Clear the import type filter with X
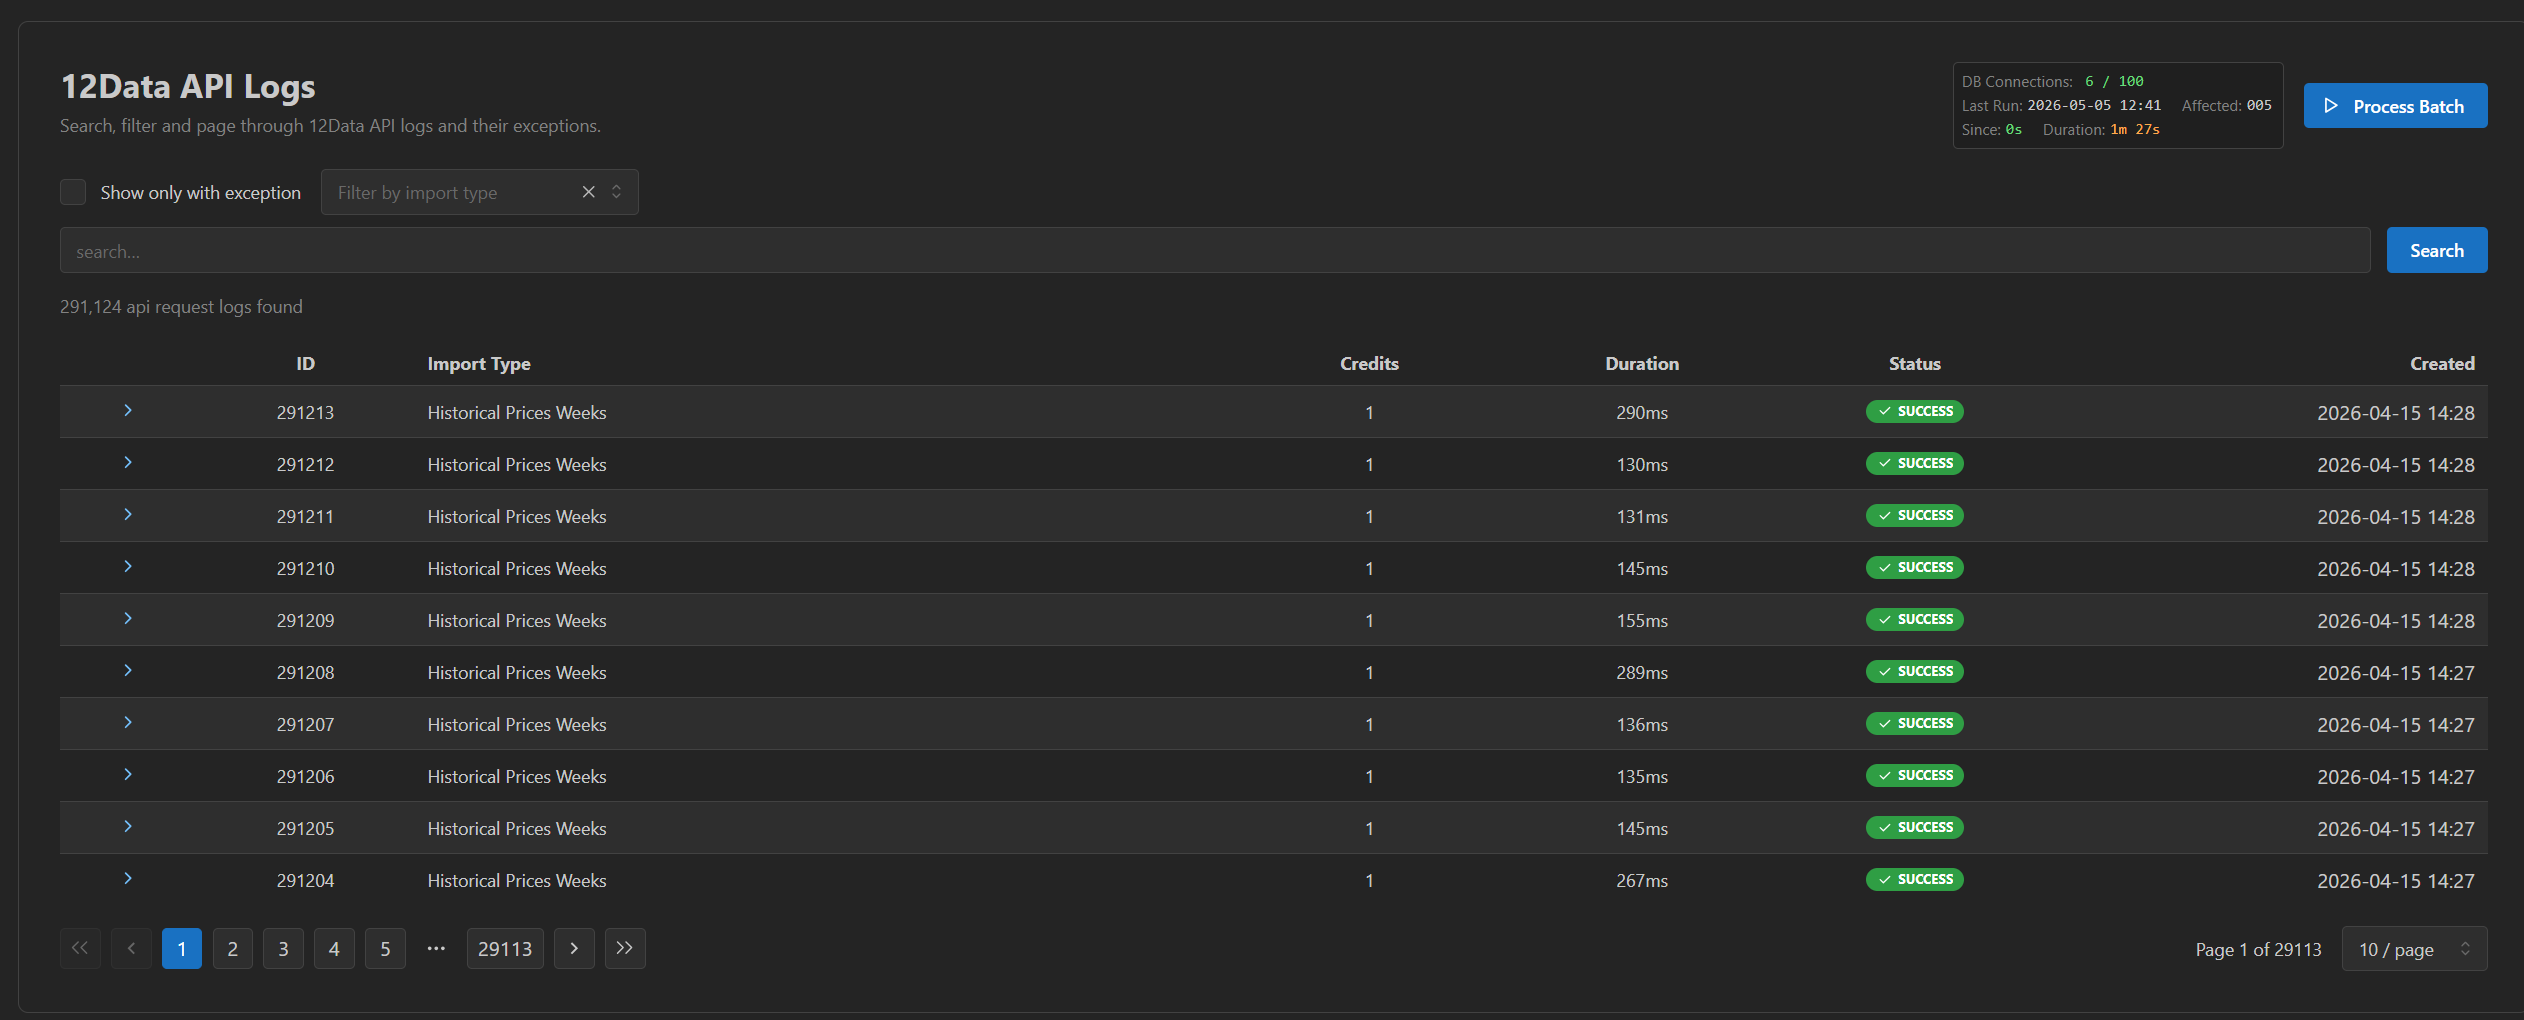This screenshot has width=2524, height=1020. 589,192
